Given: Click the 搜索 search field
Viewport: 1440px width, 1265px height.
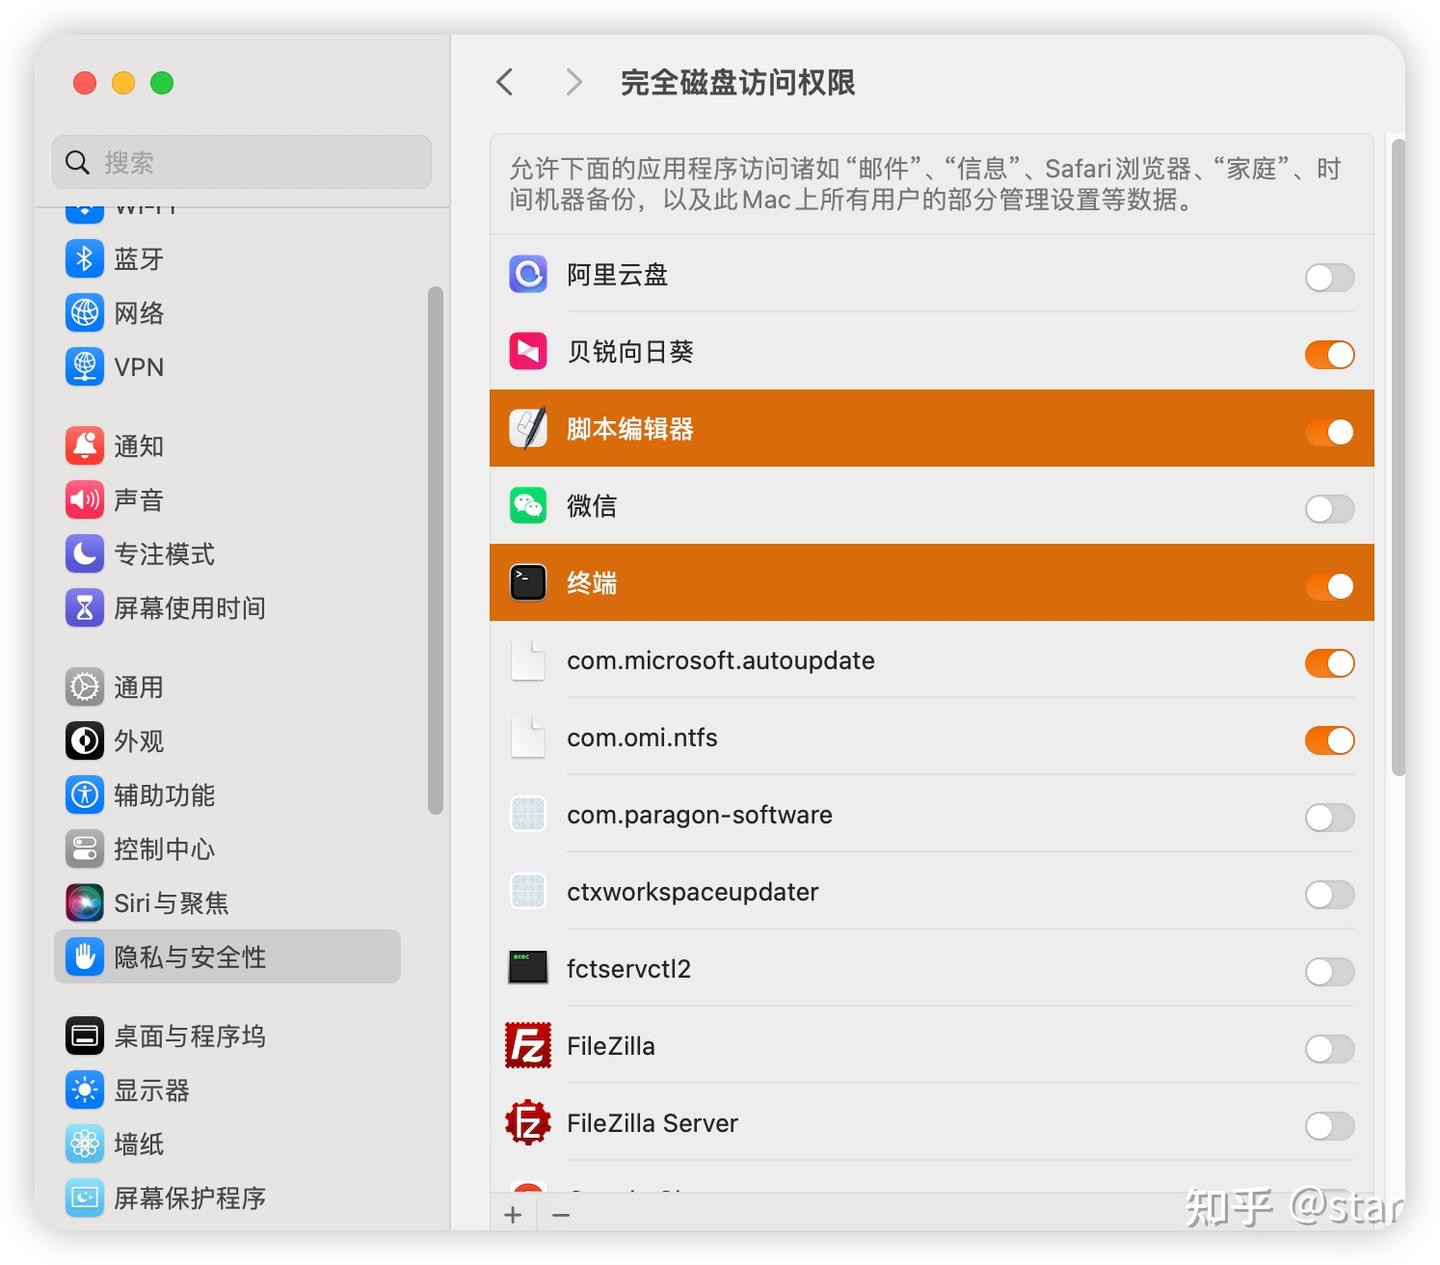Looking at the screenshot, I should 240,162.
